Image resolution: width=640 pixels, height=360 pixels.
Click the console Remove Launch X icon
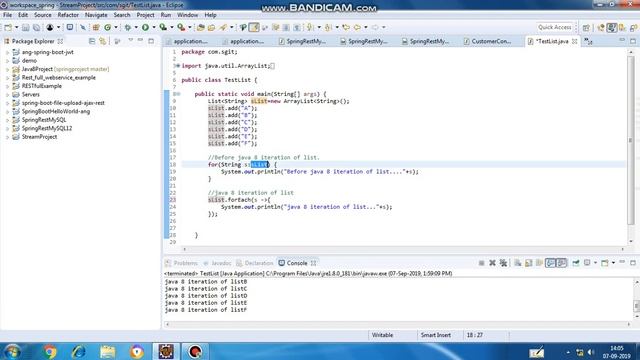point(492,263)
